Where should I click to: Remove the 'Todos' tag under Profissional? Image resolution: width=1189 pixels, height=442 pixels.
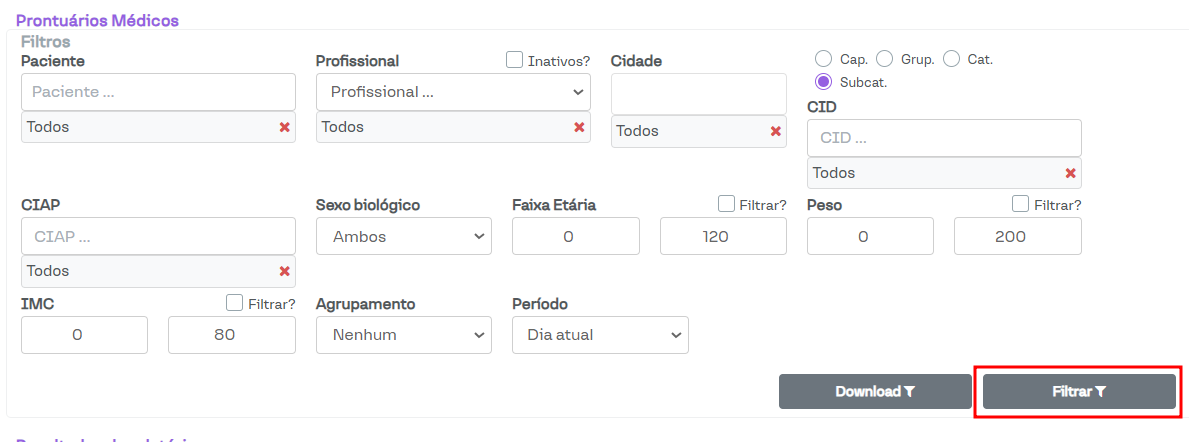coord(579,127)
